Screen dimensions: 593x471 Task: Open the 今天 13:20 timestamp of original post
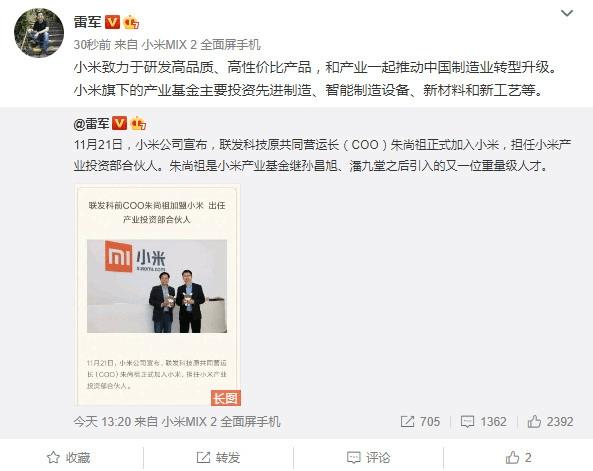102,421
